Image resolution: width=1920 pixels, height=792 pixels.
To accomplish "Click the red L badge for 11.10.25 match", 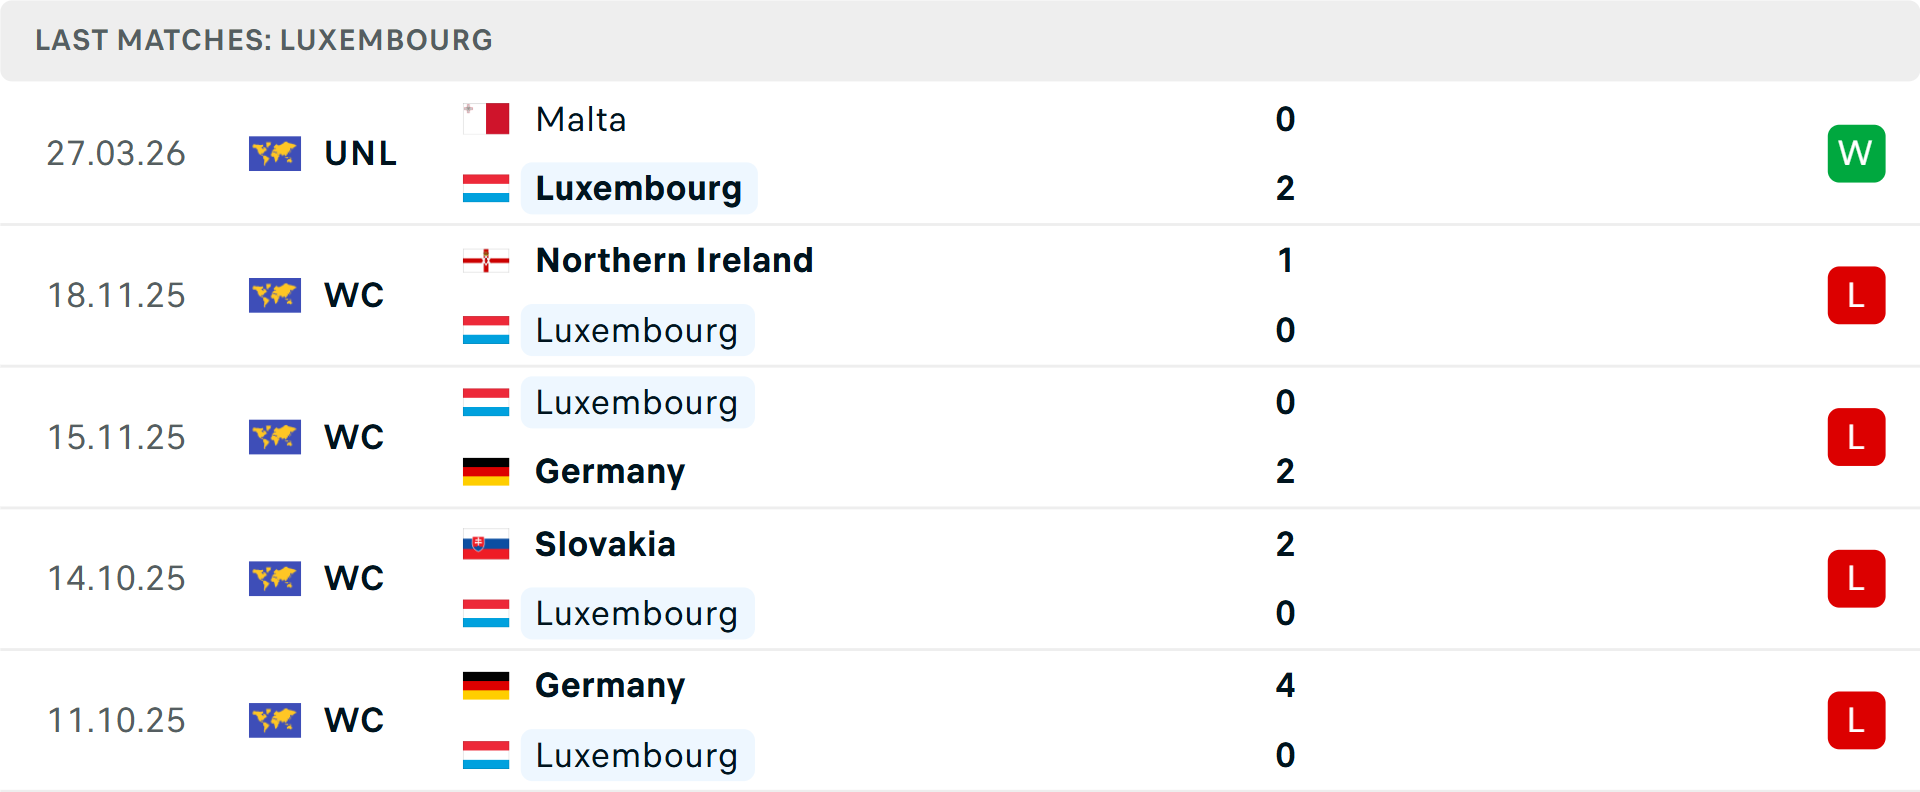I will coord(1856,720).
